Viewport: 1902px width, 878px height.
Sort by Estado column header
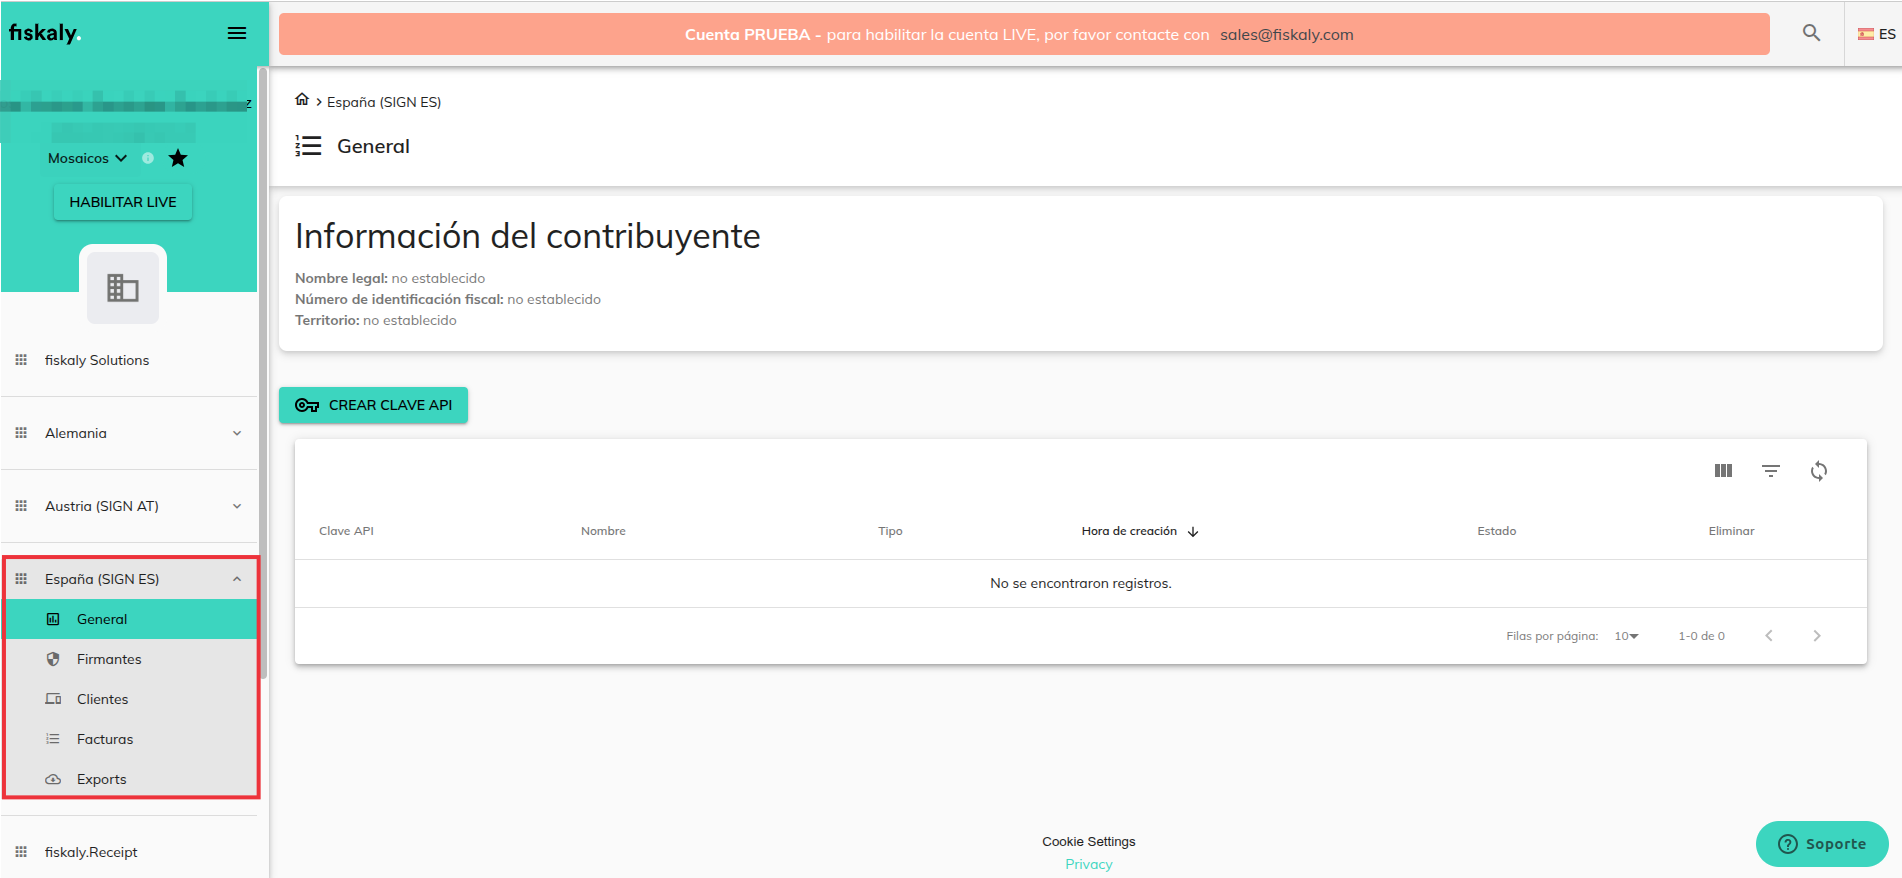coord(1497,531)
